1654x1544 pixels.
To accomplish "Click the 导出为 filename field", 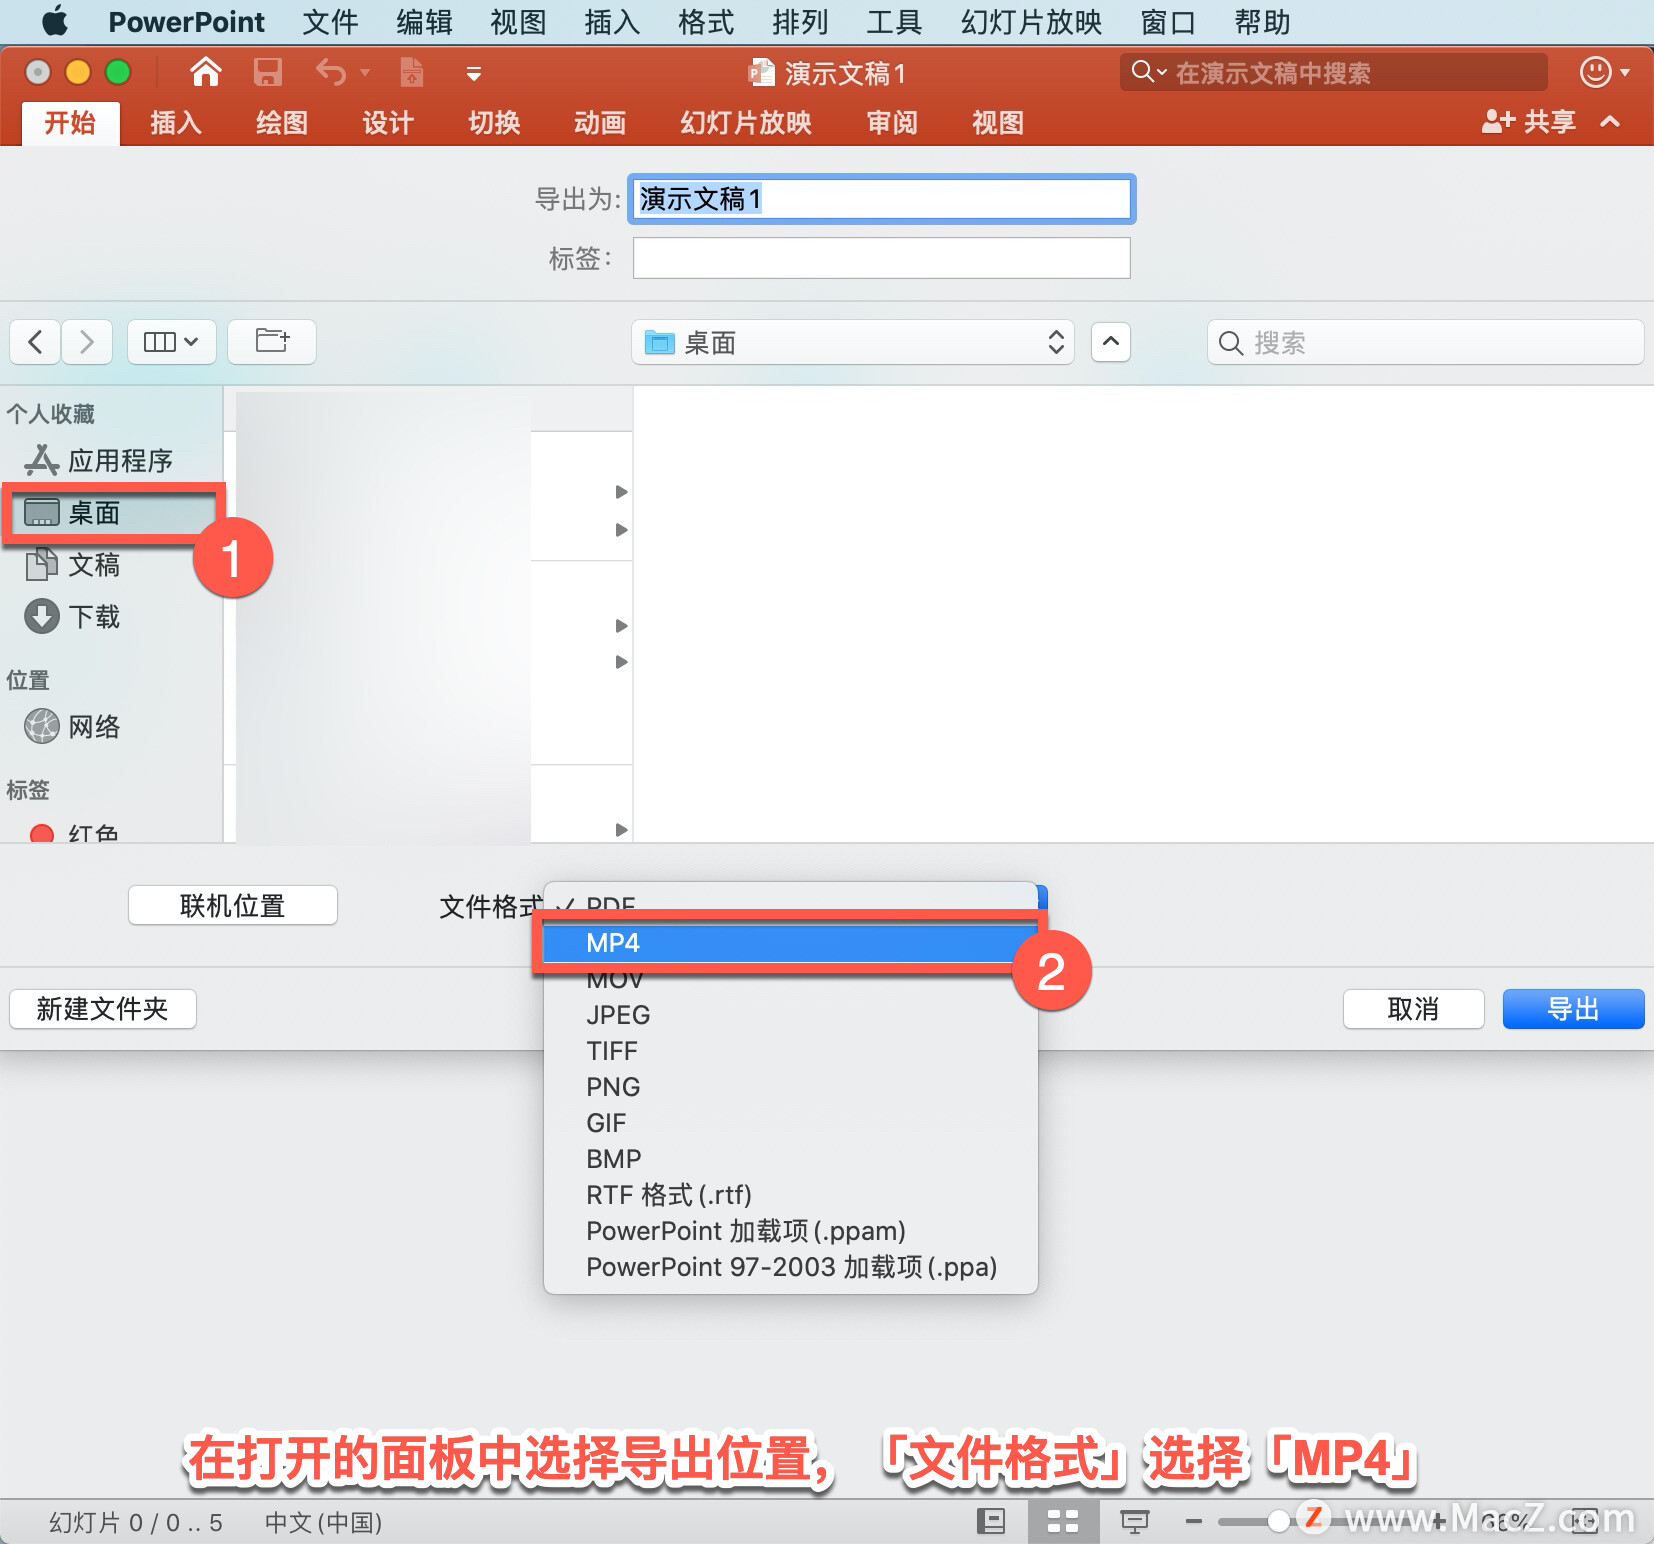I will (x=881, y=199).
